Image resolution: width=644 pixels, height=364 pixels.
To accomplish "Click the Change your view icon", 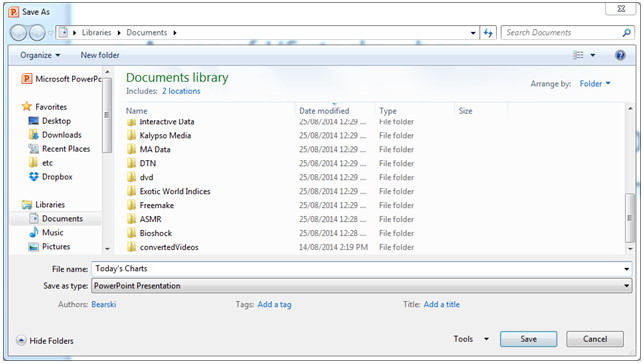I will 578,55.
